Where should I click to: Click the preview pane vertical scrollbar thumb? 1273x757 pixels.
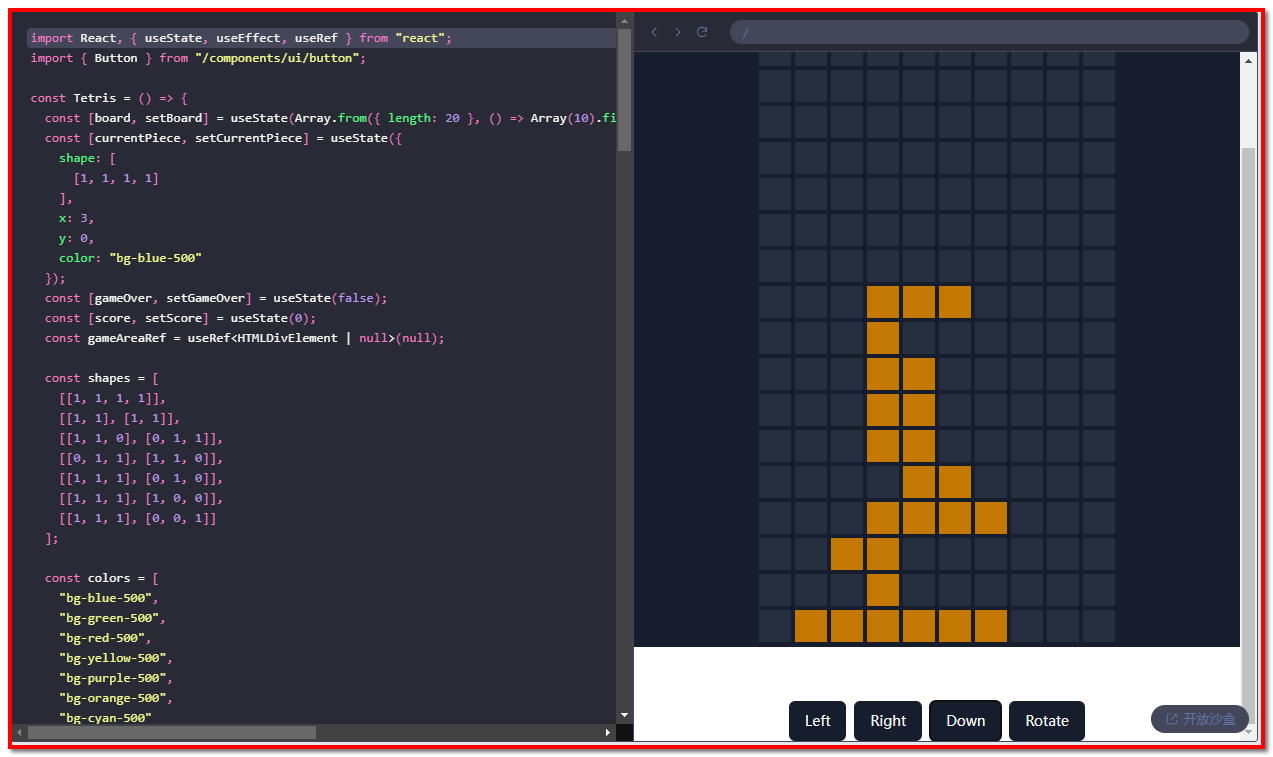click(1248, 420)
